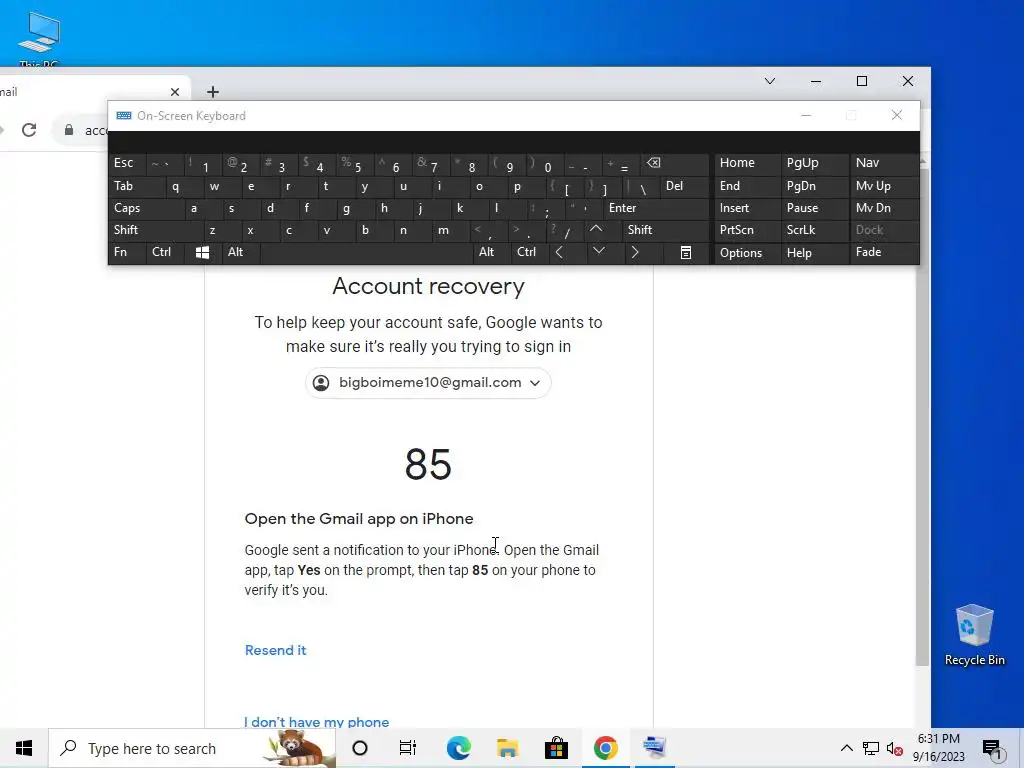Click the Home key on keyboard
This screenshot has height=768, width=1024.
click(x=748, y=163)
